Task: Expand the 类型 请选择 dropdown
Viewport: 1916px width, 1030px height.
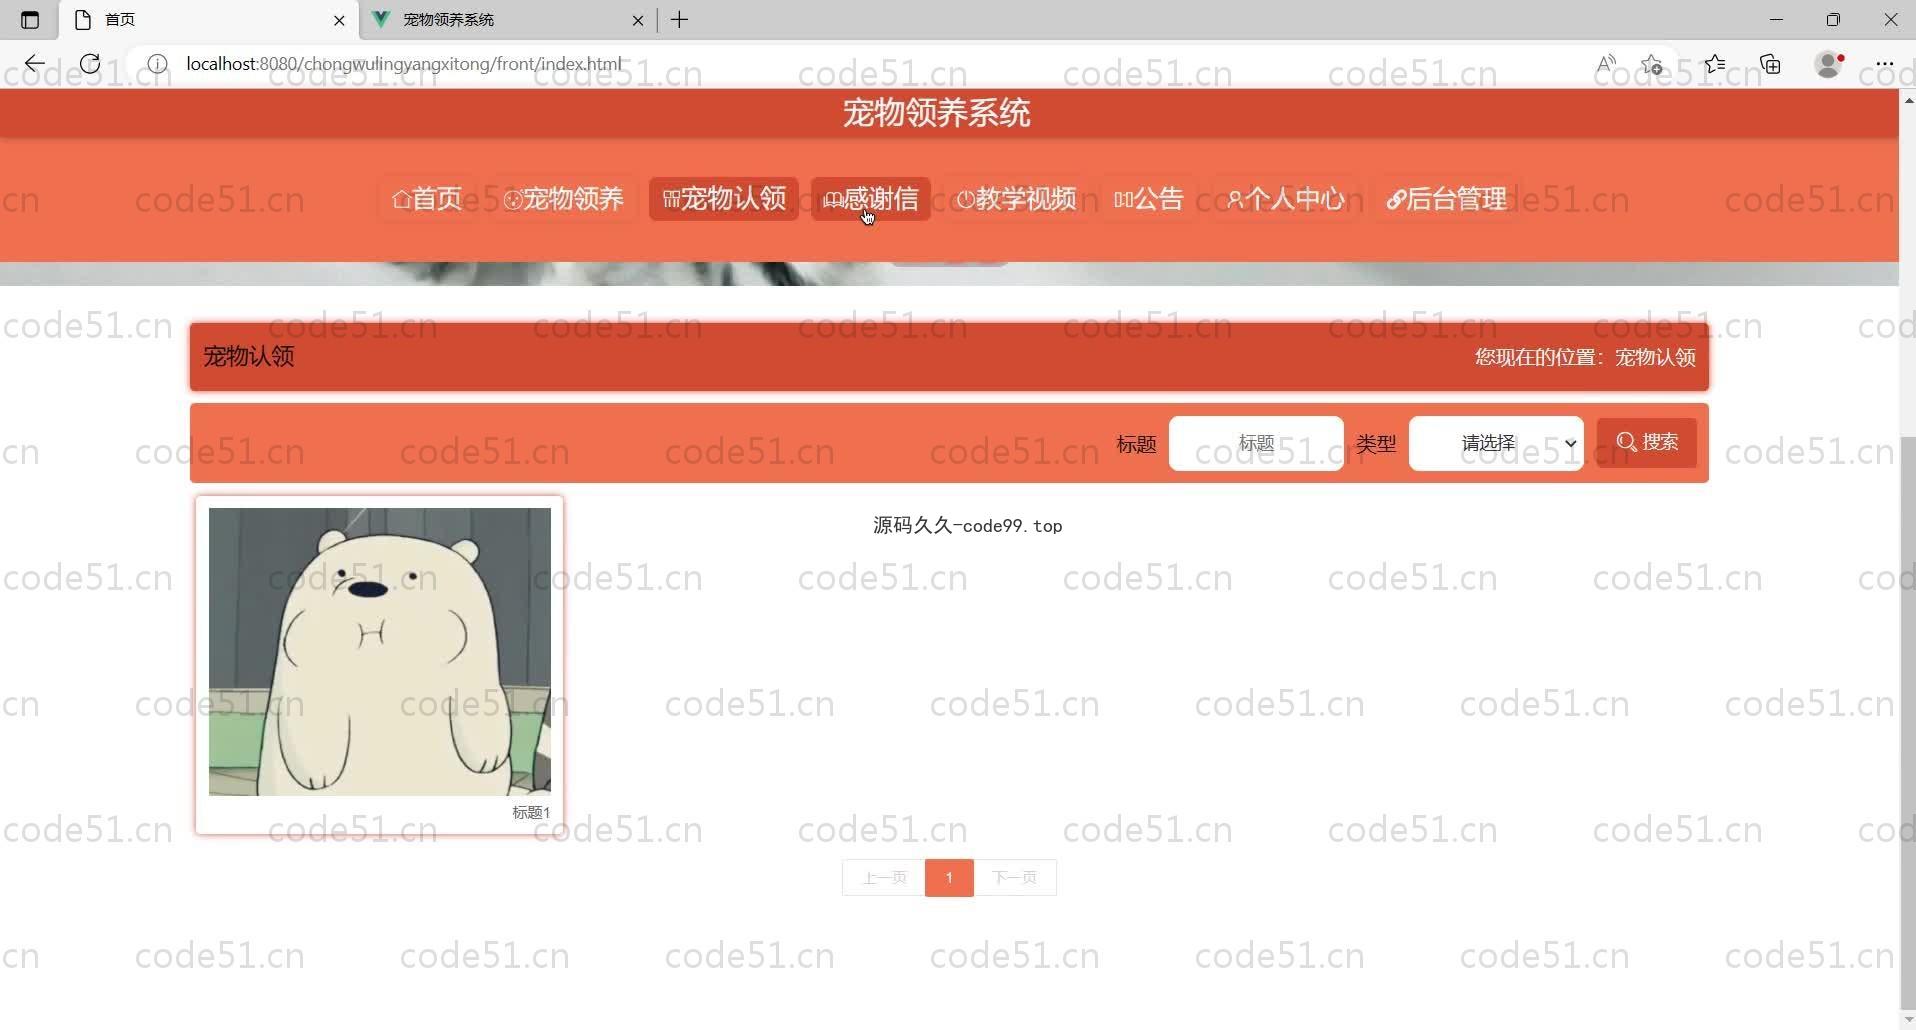Action: point(1496,443)
